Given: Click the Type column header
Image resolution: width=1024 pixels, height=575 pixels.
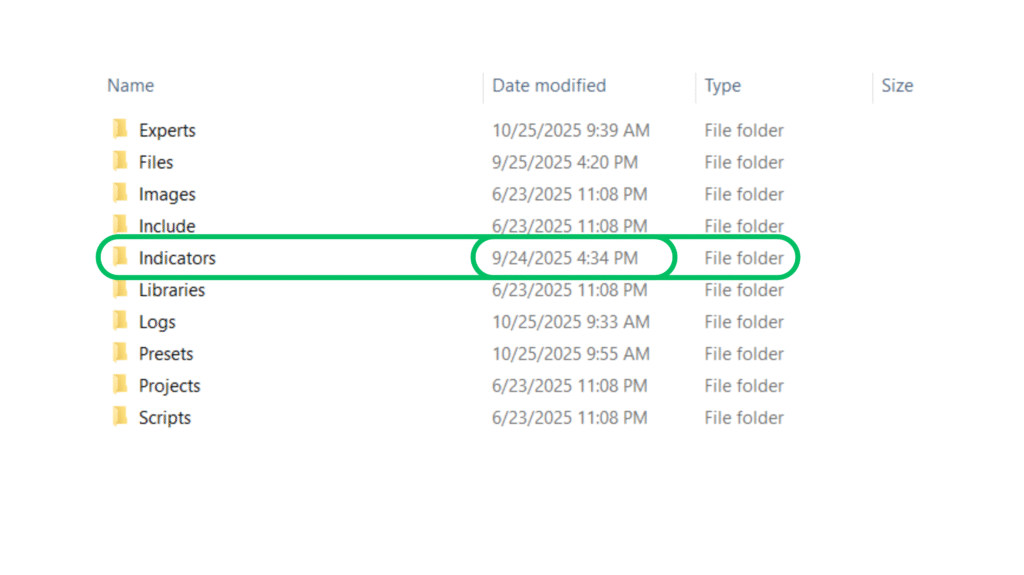Looking at the screenshot, I should coord(722,86).
